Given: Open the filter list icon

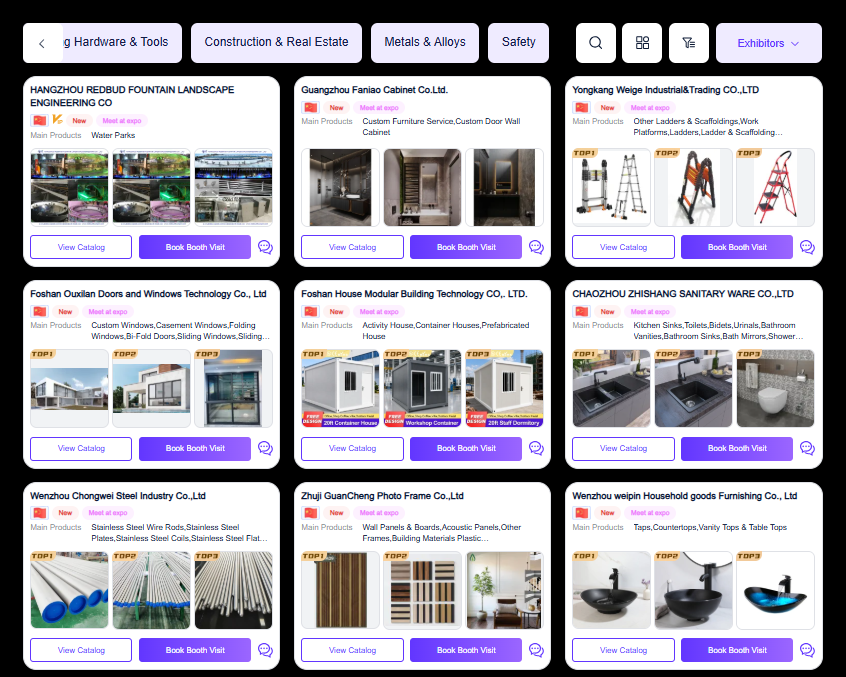Looking at the screenshot, I should click(689, 43).
